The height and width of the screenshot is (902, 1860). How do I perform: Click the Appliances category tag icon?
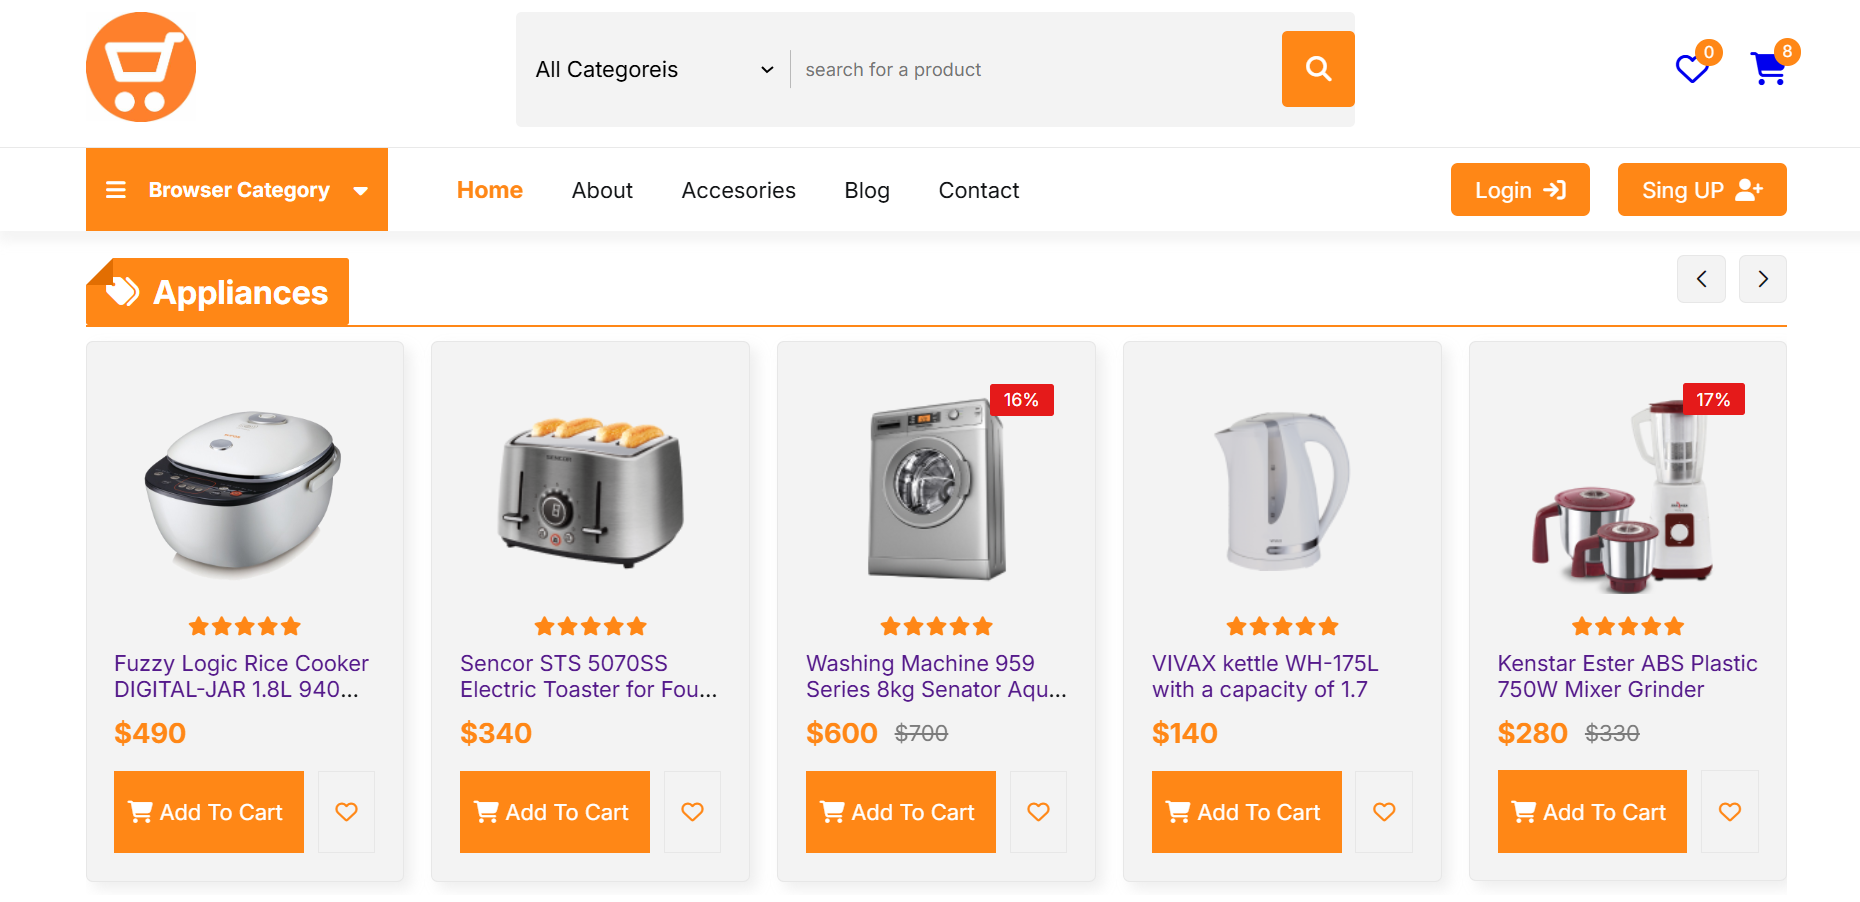(122, 291)
